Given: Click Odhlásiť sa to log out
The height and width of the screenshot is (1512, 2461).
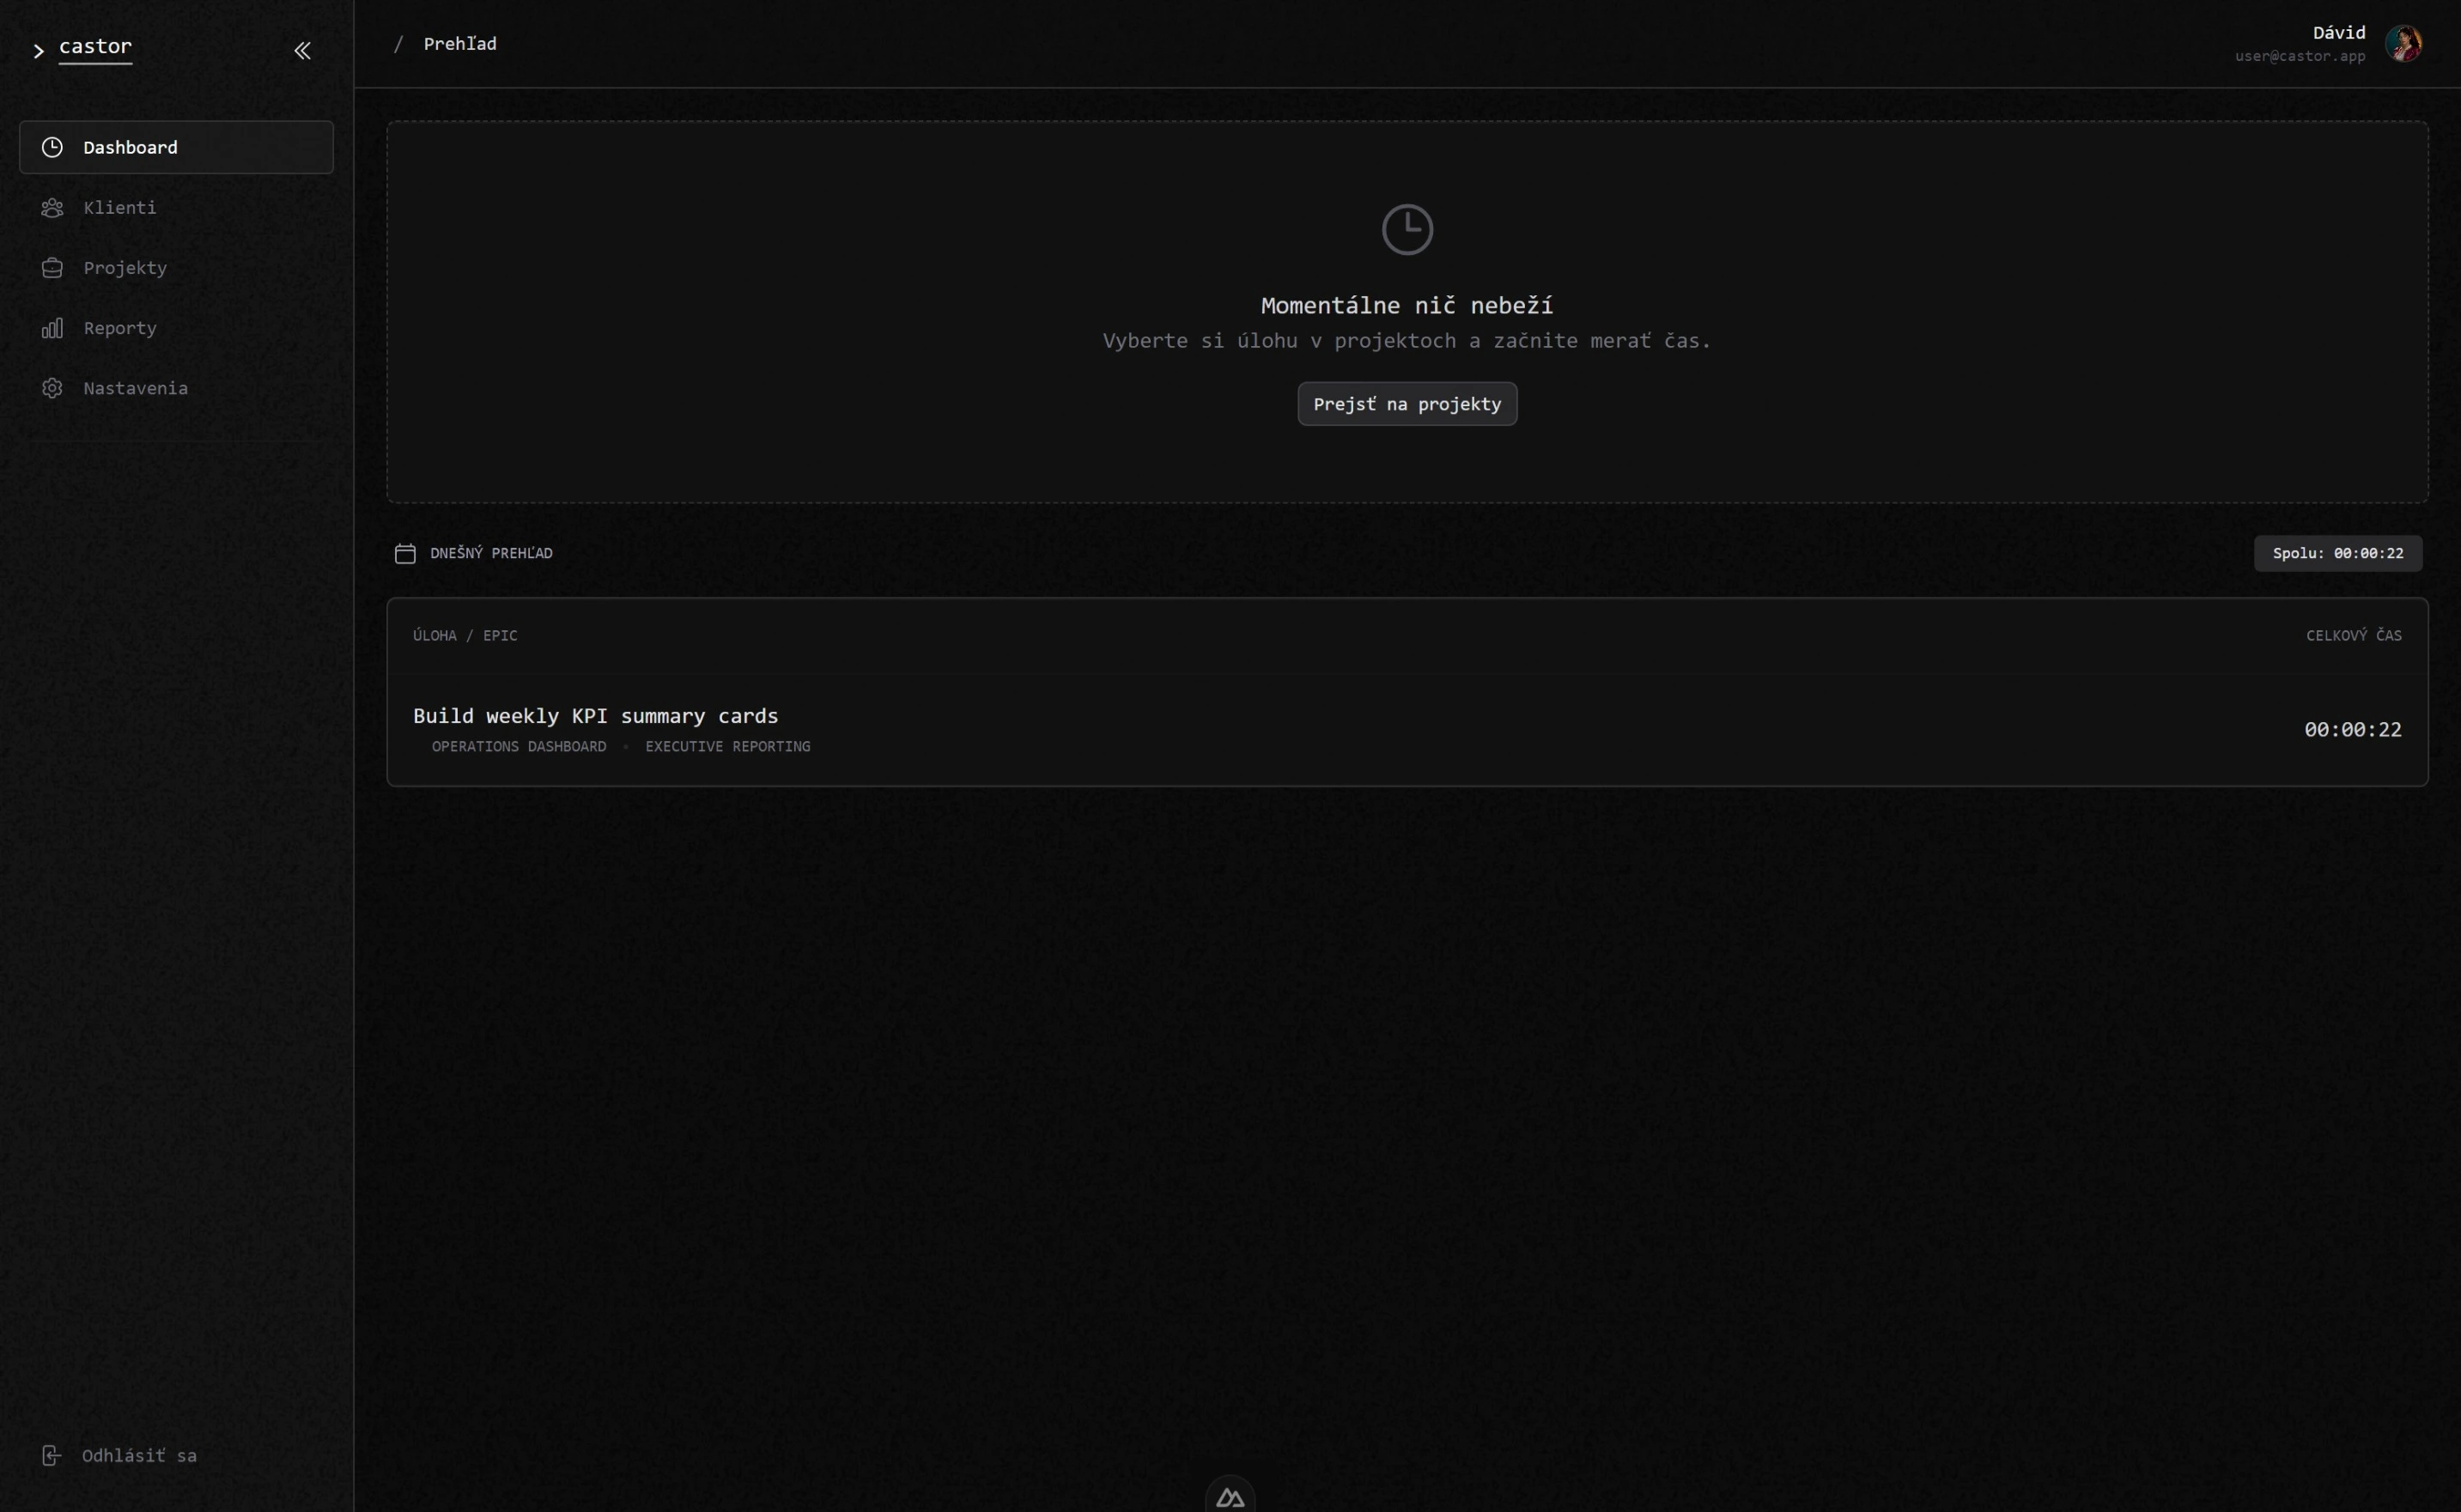Looking at the screenshot, I should [x=139, y=1455].
